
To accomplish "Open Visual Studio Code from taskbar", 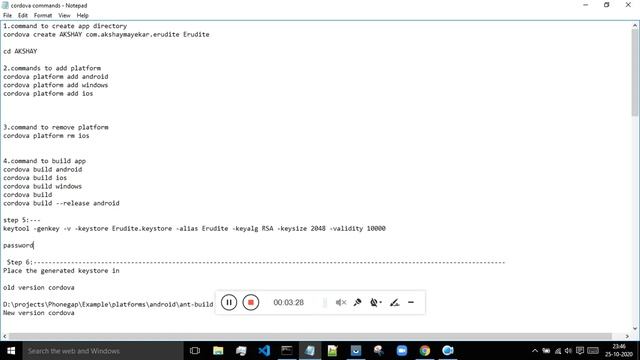I will pyautogui.click(x=264, y=351).
